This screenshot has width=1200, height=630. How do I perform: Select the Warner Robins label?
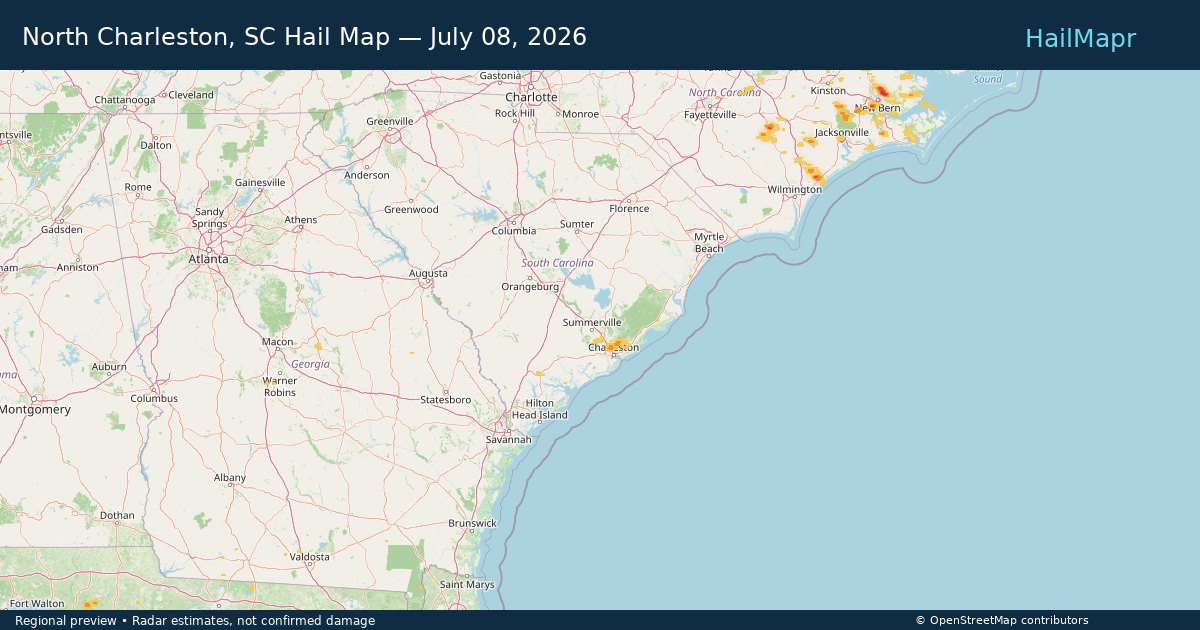[x=280, y=387]
